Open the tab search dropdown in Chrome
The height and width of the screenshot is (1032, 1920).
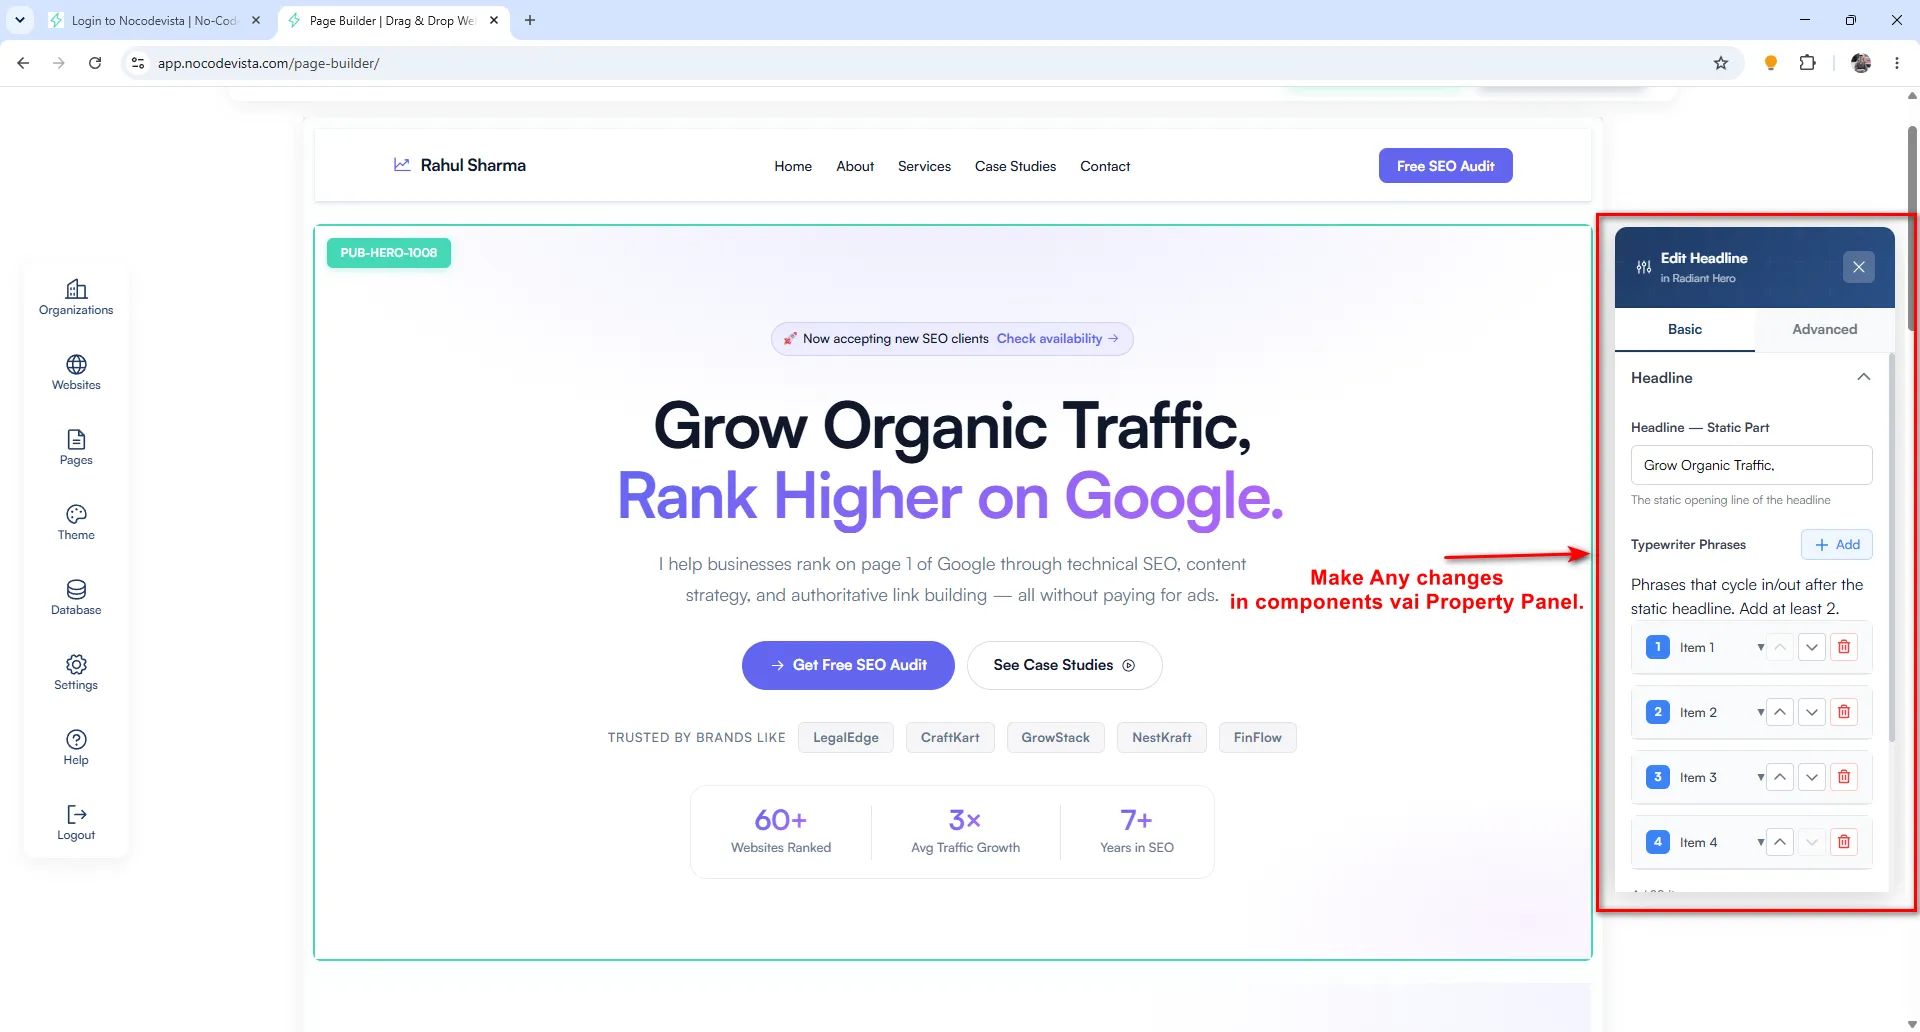click(20, 20)
